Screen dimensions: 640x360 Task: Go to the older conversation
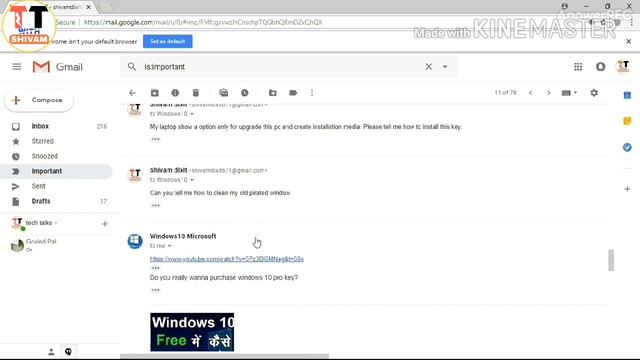549,93
